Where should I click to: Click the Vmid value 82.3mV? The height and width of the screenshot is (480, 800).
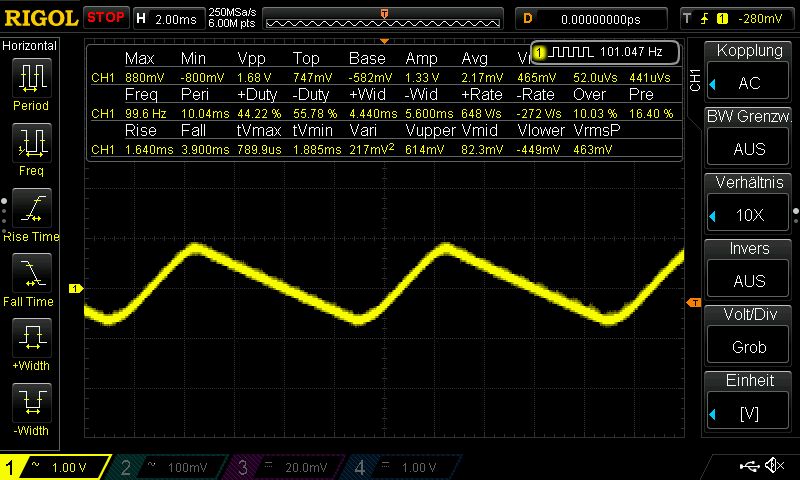point(482,150)
